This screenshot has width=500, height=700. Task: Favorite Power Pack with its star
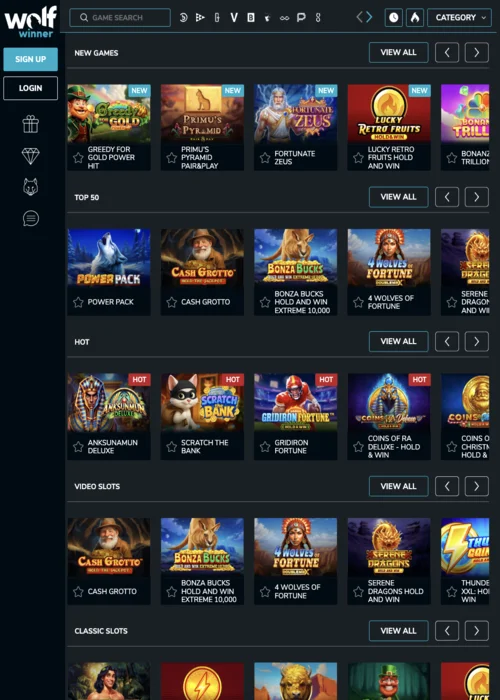pyautogui.click(x=78, y=302)
